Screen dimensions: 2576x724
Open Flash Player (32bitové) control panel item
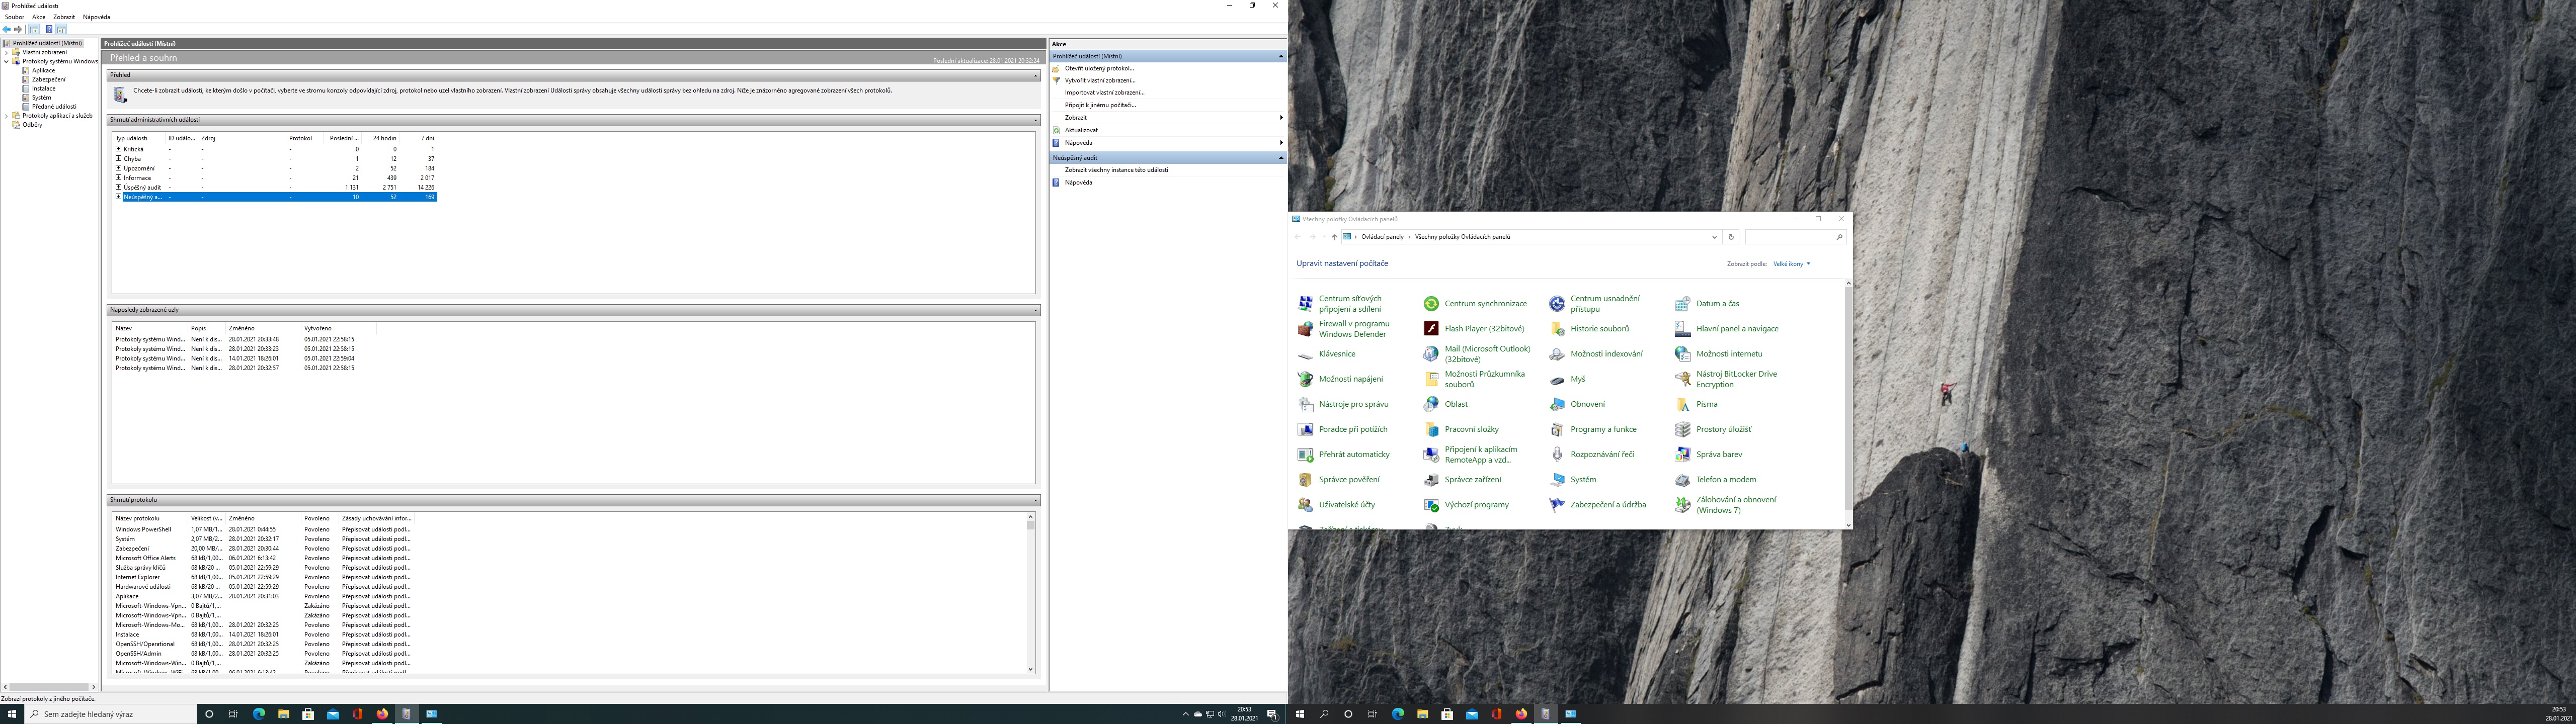(1484, 329)
